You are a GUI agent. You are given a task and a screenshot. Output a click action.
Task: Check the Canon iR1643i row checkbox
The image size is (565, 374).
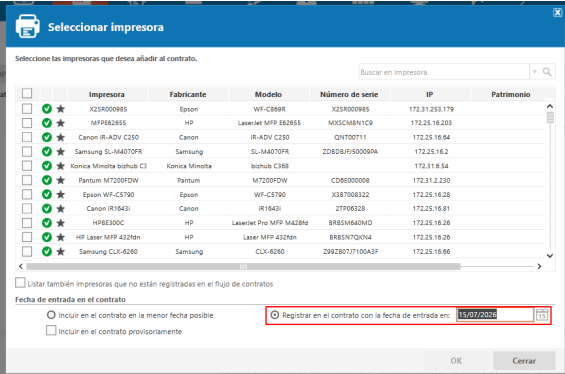27,209
